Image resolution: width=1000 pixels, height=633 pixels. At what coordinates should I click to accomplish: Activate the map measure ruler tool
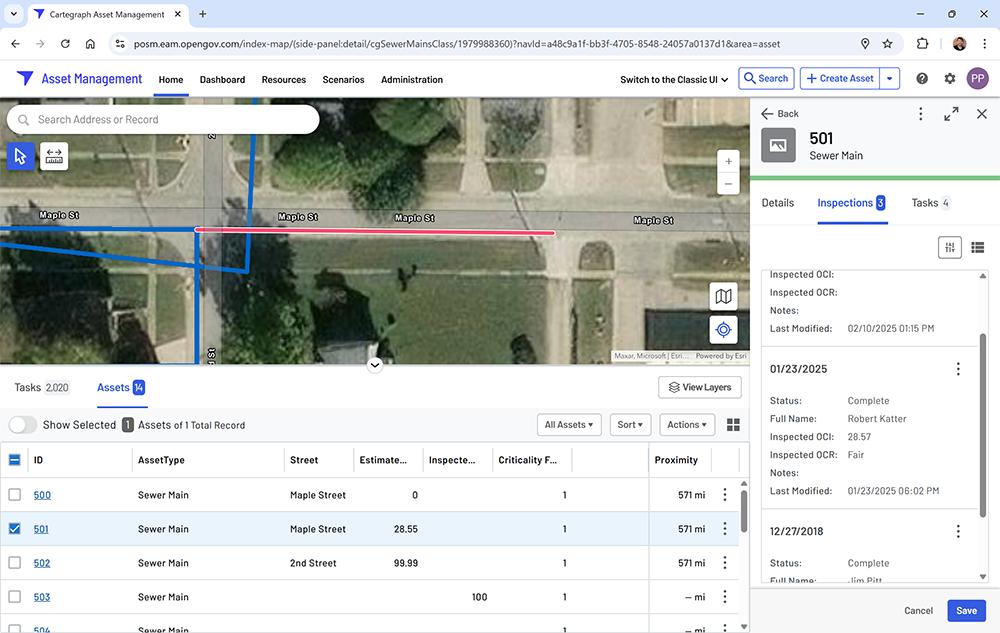[54, 156]
